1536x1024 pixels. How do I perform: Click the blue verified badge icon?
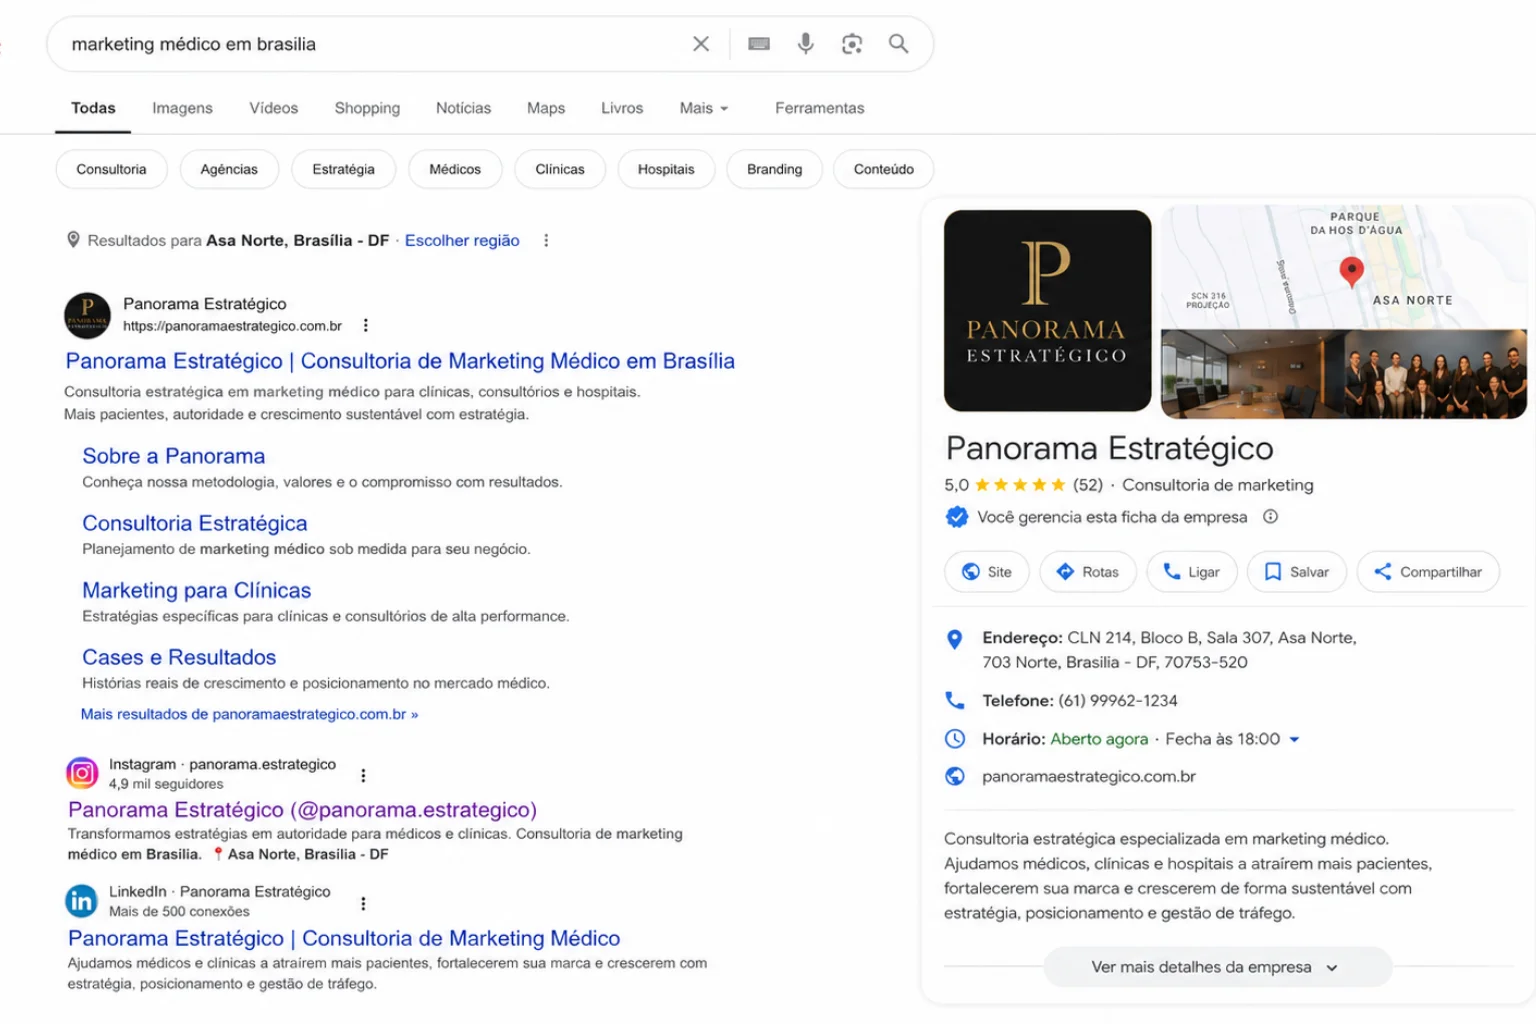point(957,517)
